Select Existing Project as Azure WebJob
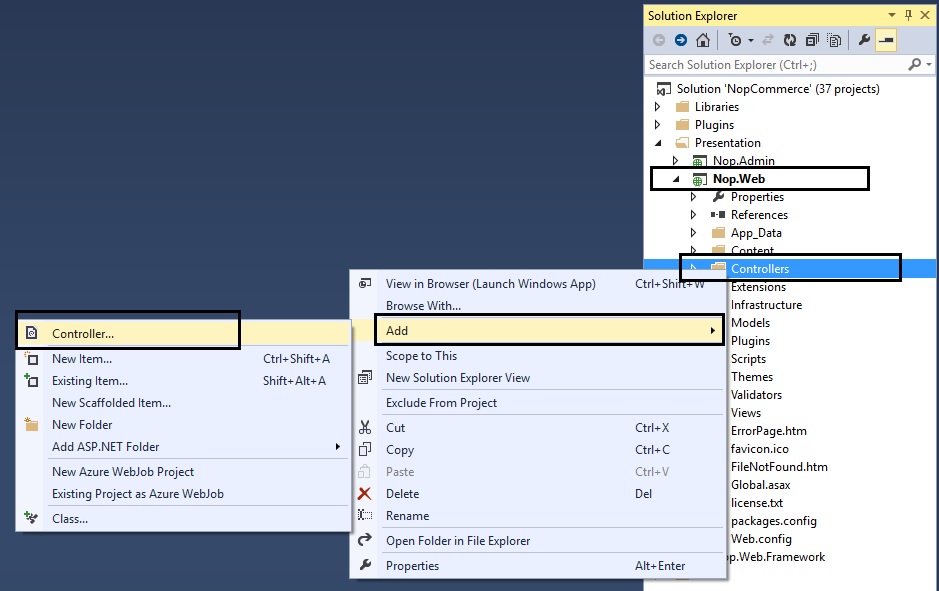The width and height of the screenshot is (939, 591). pos(138,494)
